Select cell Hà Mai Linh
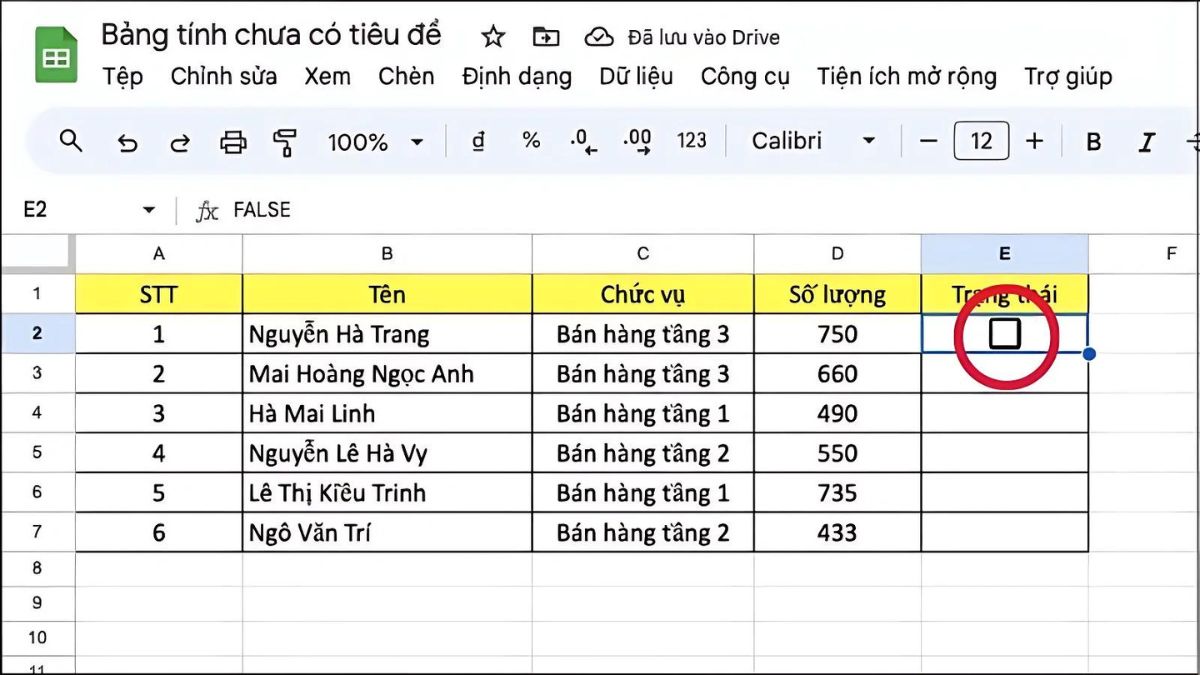This screenshot has height=675, width=1200. tap(387, 413)
